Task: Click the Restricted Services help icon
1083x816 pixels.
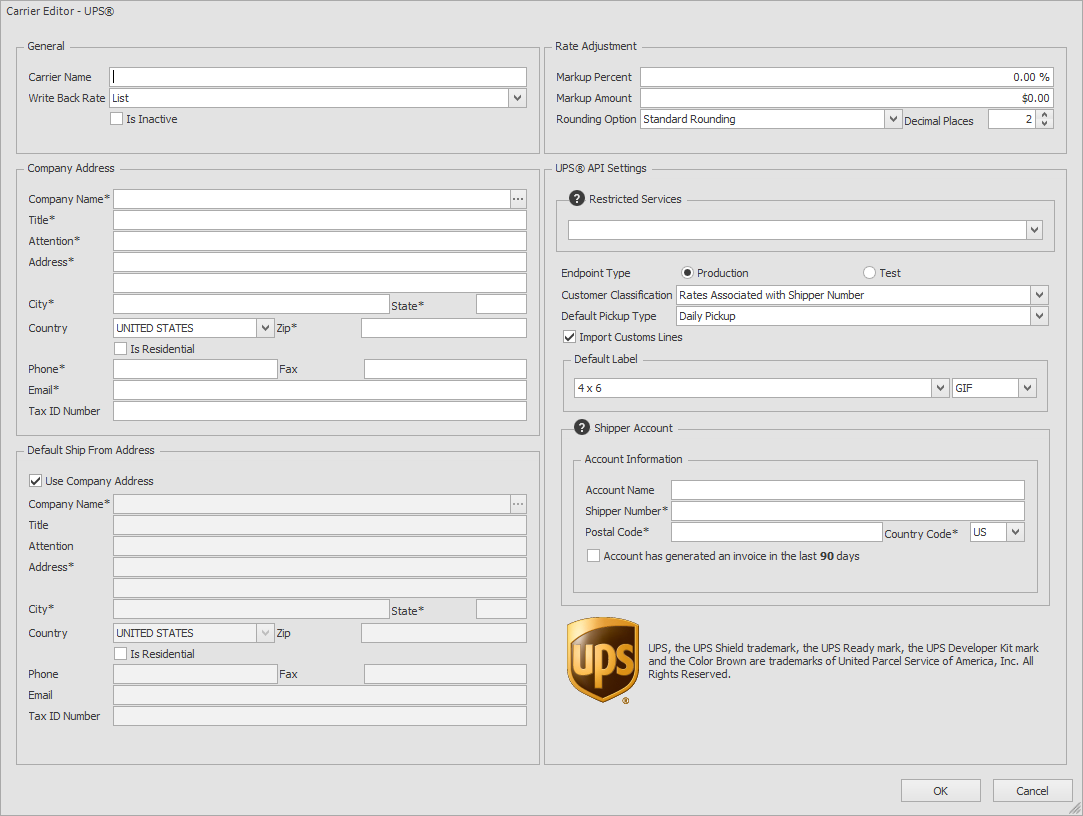Action: [576, 199]
